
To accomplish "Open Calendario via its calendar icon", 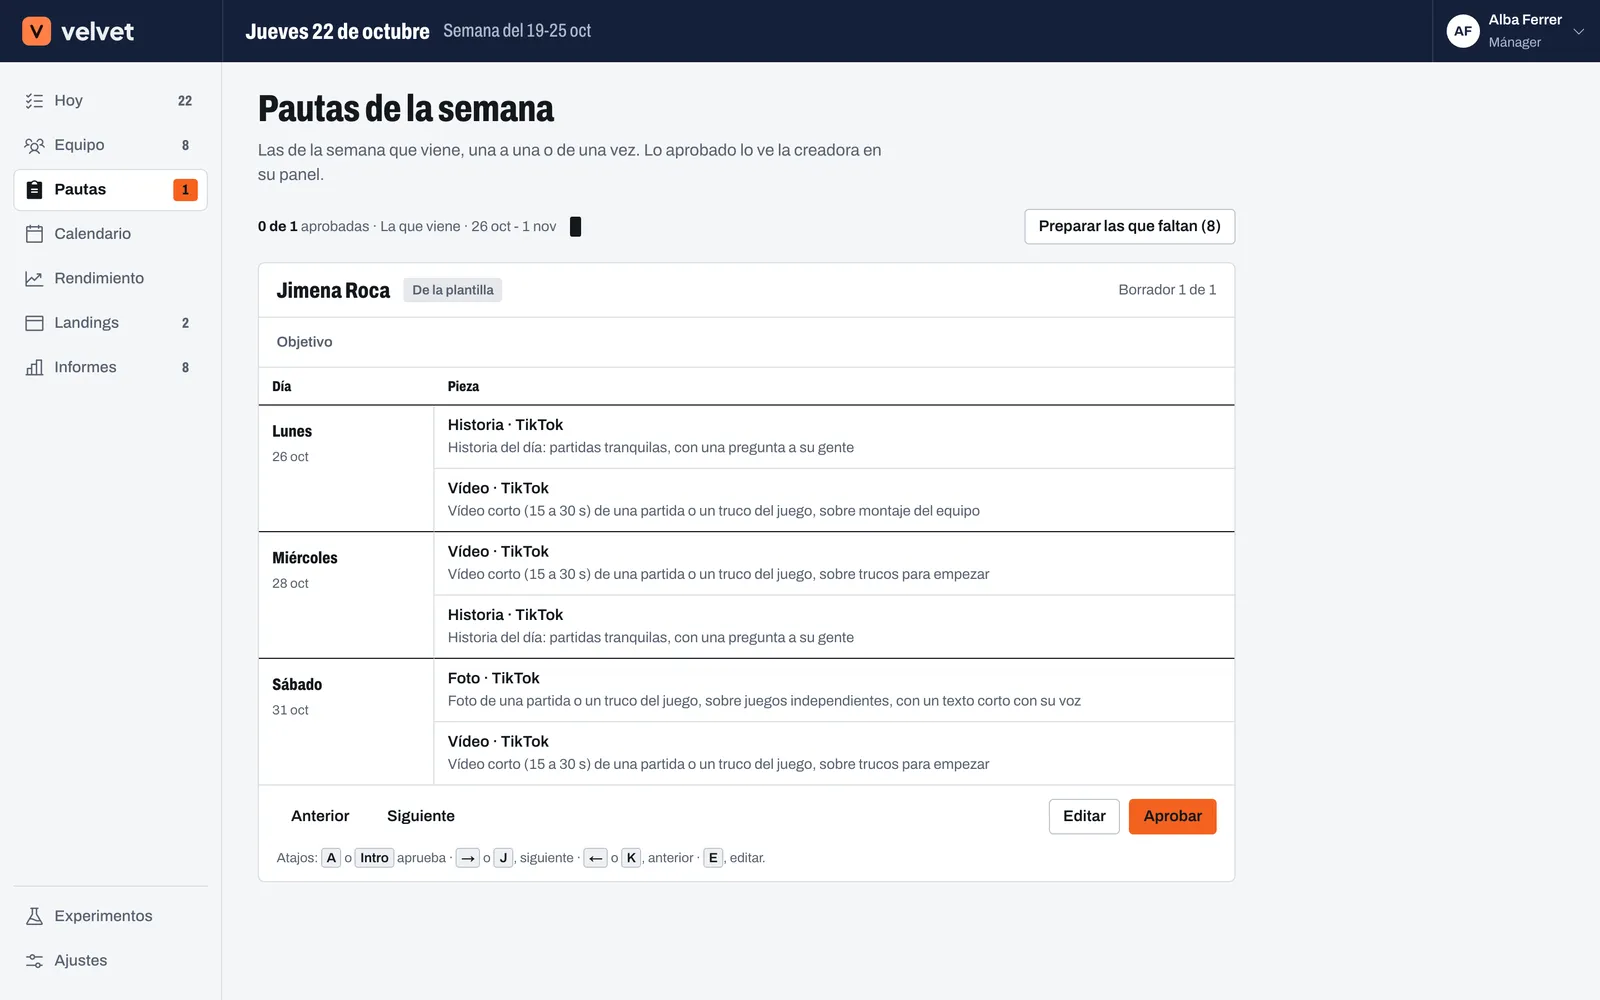I will pos(34,234).
